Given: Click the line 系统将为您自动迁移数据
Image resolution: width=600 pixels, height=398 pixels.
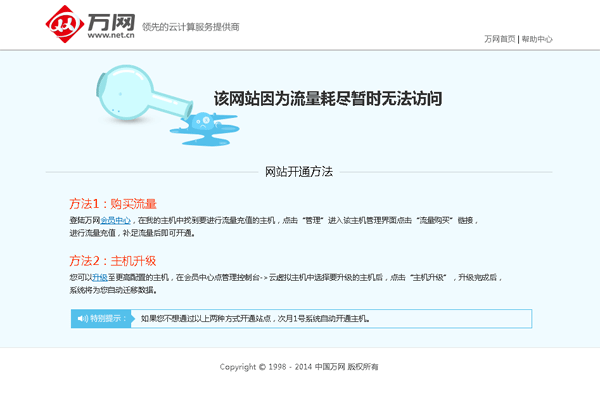Looking at the screenshot, I should click(113, 290).
